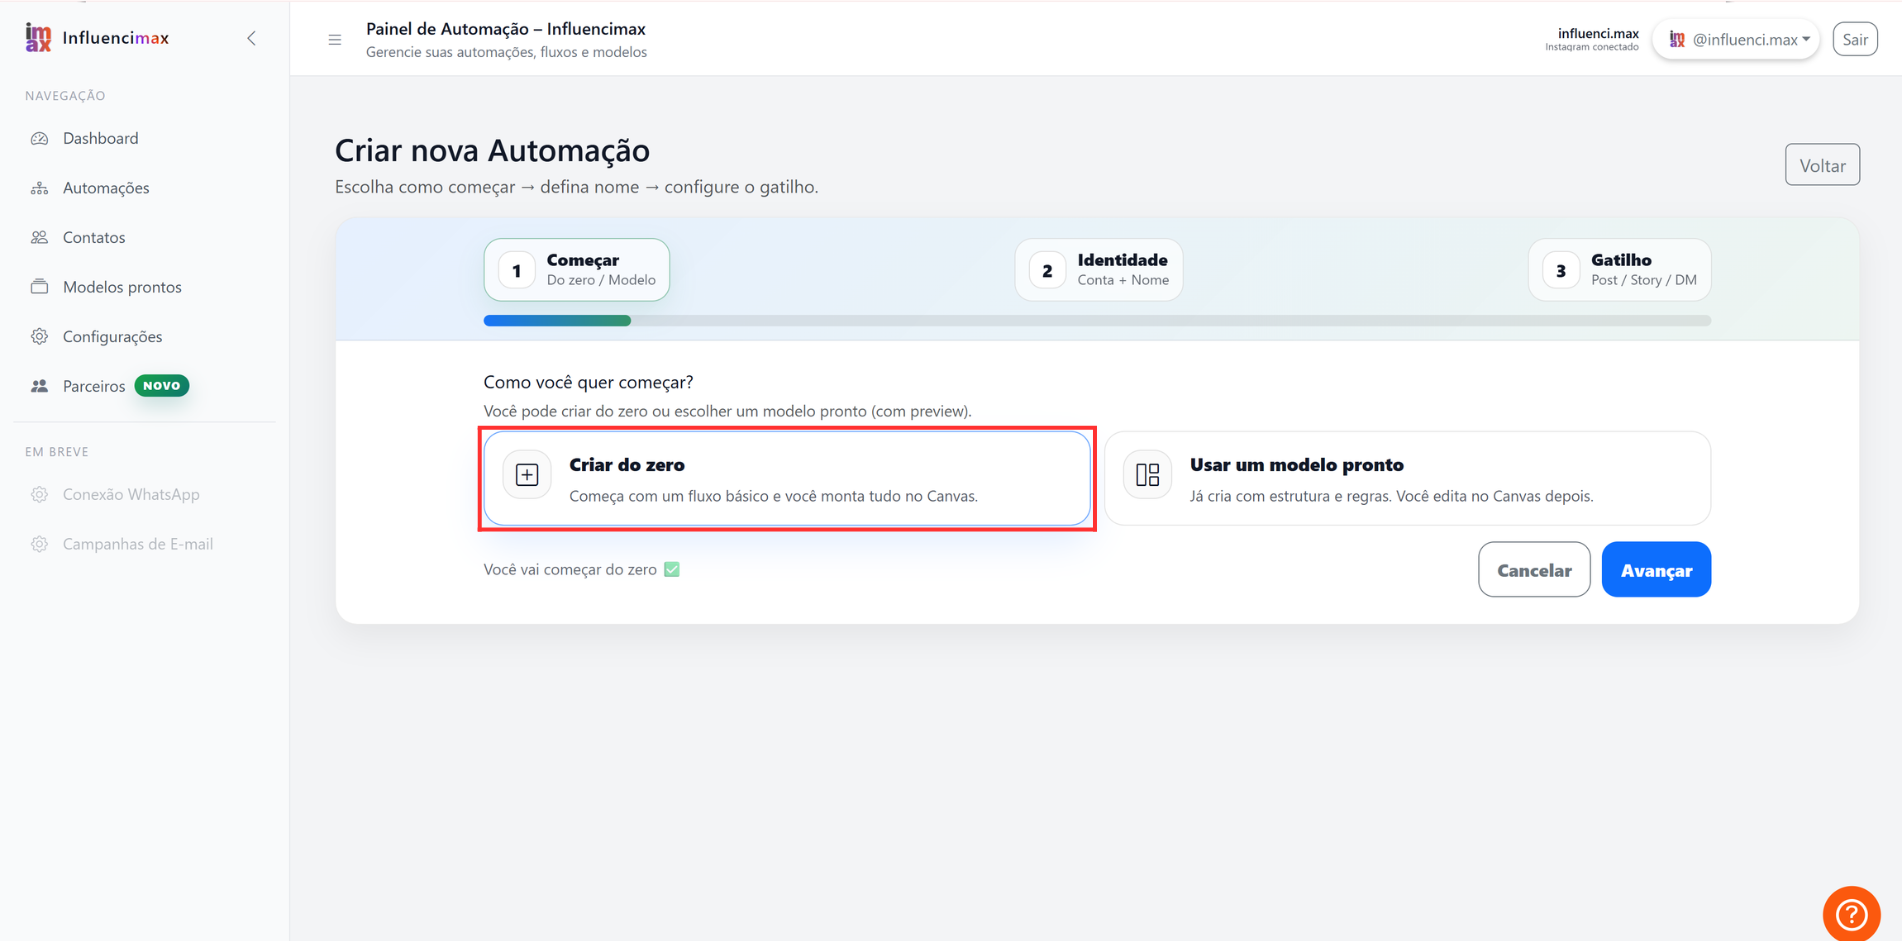Go to Automações in the navigation
The height and width of the screenshot is (941, 1902).
[106, 188]
